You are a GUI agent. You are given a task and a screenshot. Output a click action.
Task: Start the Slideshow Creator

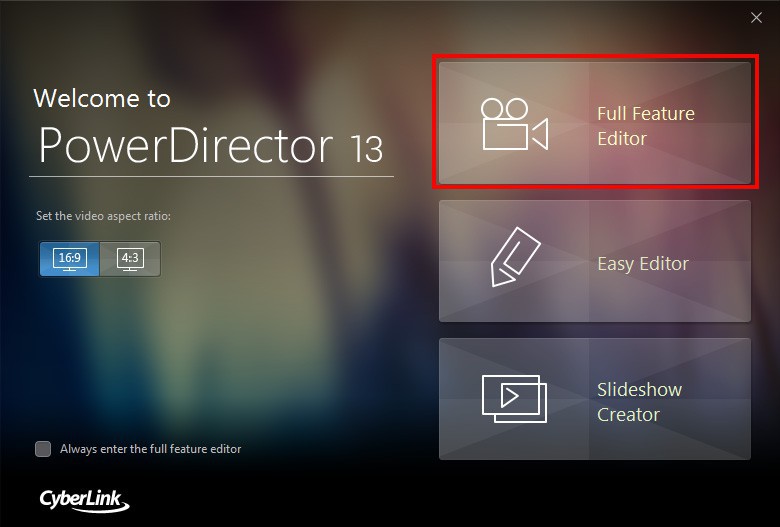(594, 399)
